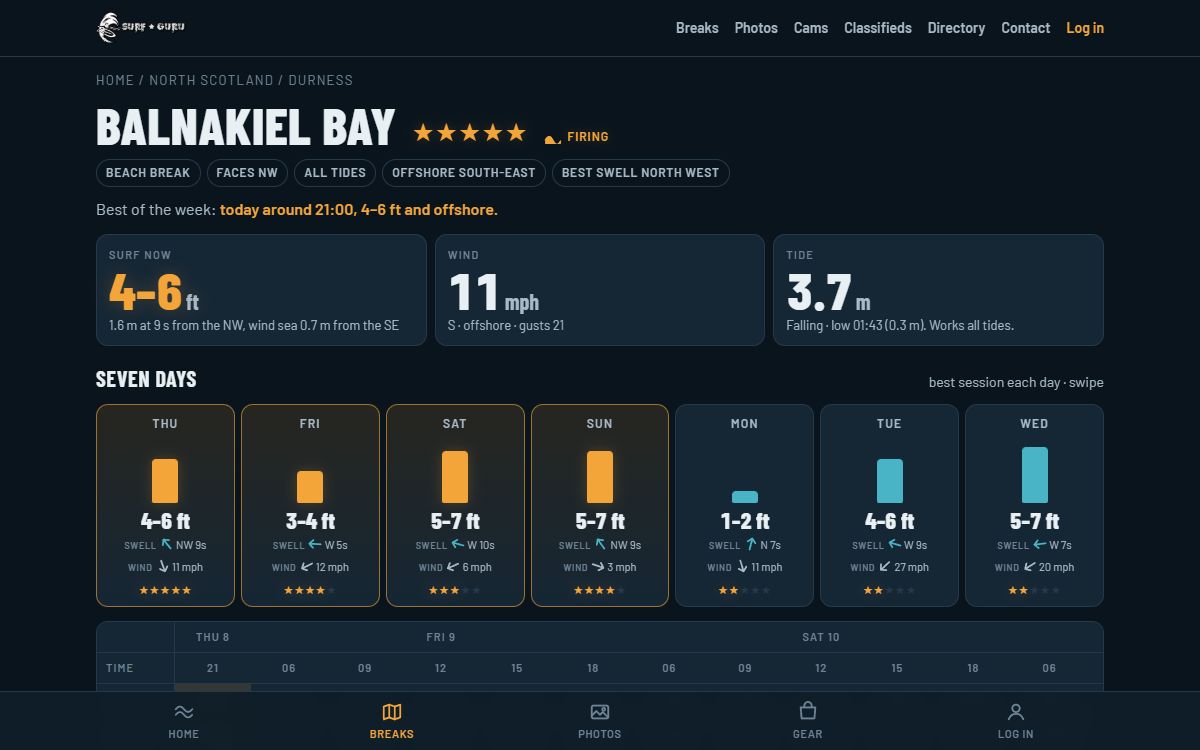The height and width of the screenshot is (750, 1200).
Task: Click the BEST SWELL NORTH WEST tag
Action: tap(640, 173)
